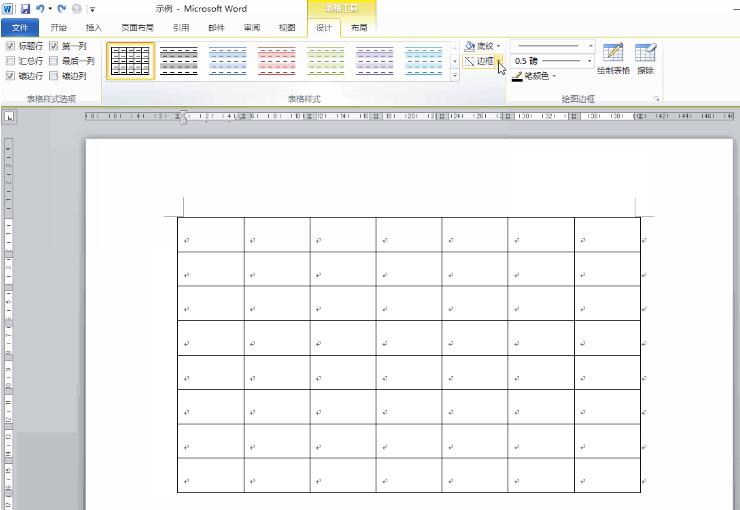
Task: Enable the 最后一列 (Last Column) checkbox
Action: (x=54, y=61)
